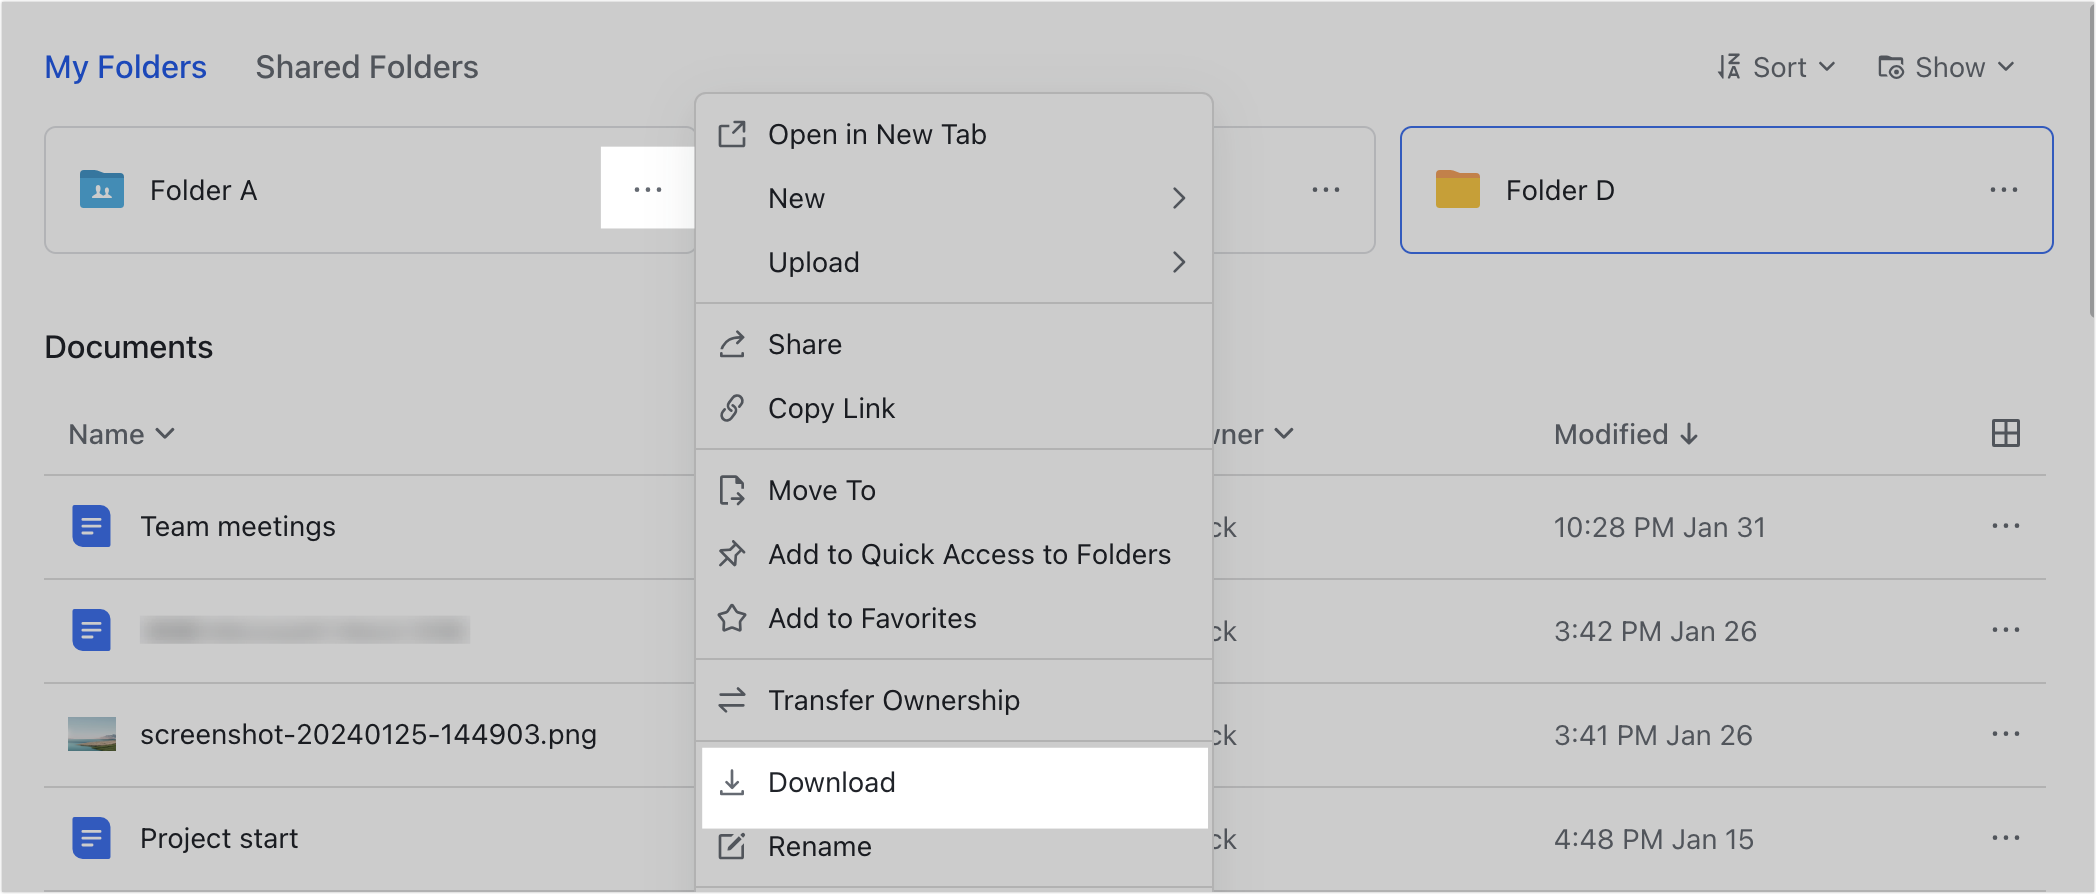Open the Project start document
This screenshot has height=894, width=2096.
tap(218, 838)
